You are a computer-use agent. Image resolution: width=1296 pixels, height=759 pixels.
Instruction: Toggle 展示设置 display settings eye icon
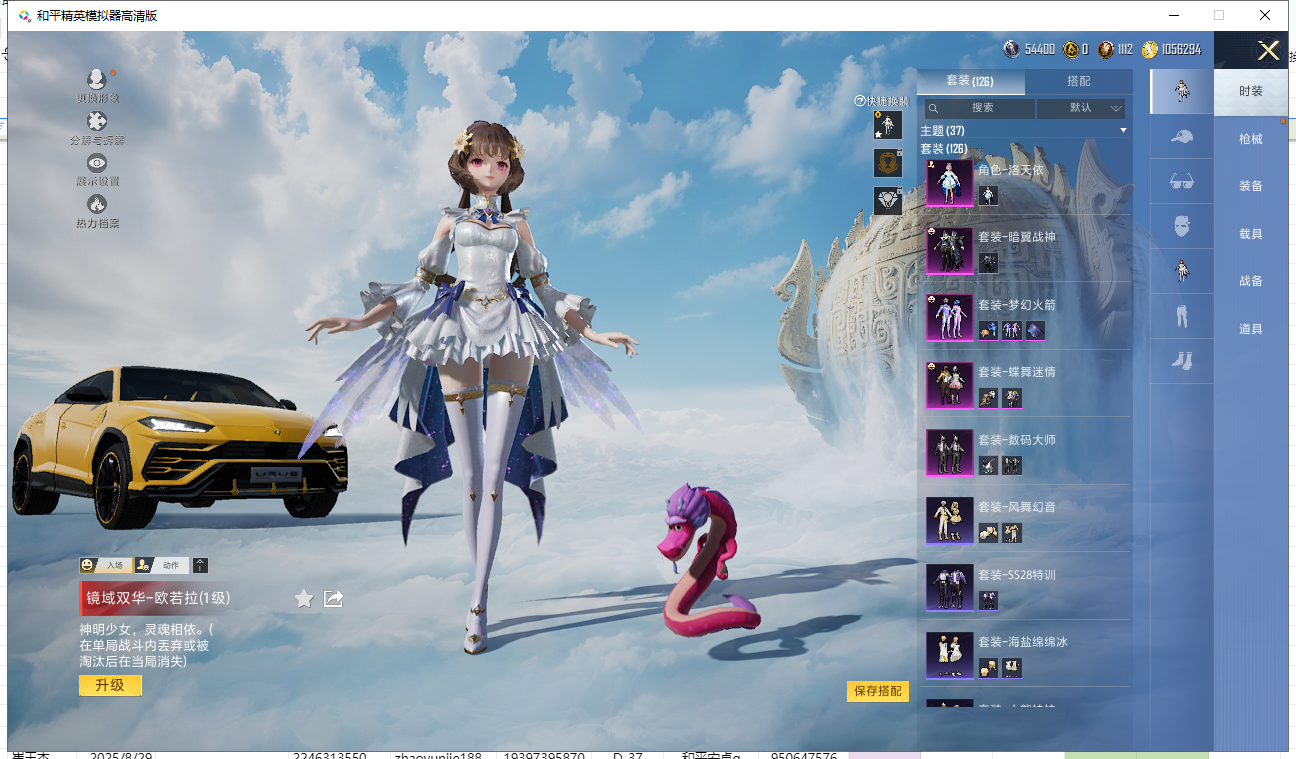[x=97, y=163]
